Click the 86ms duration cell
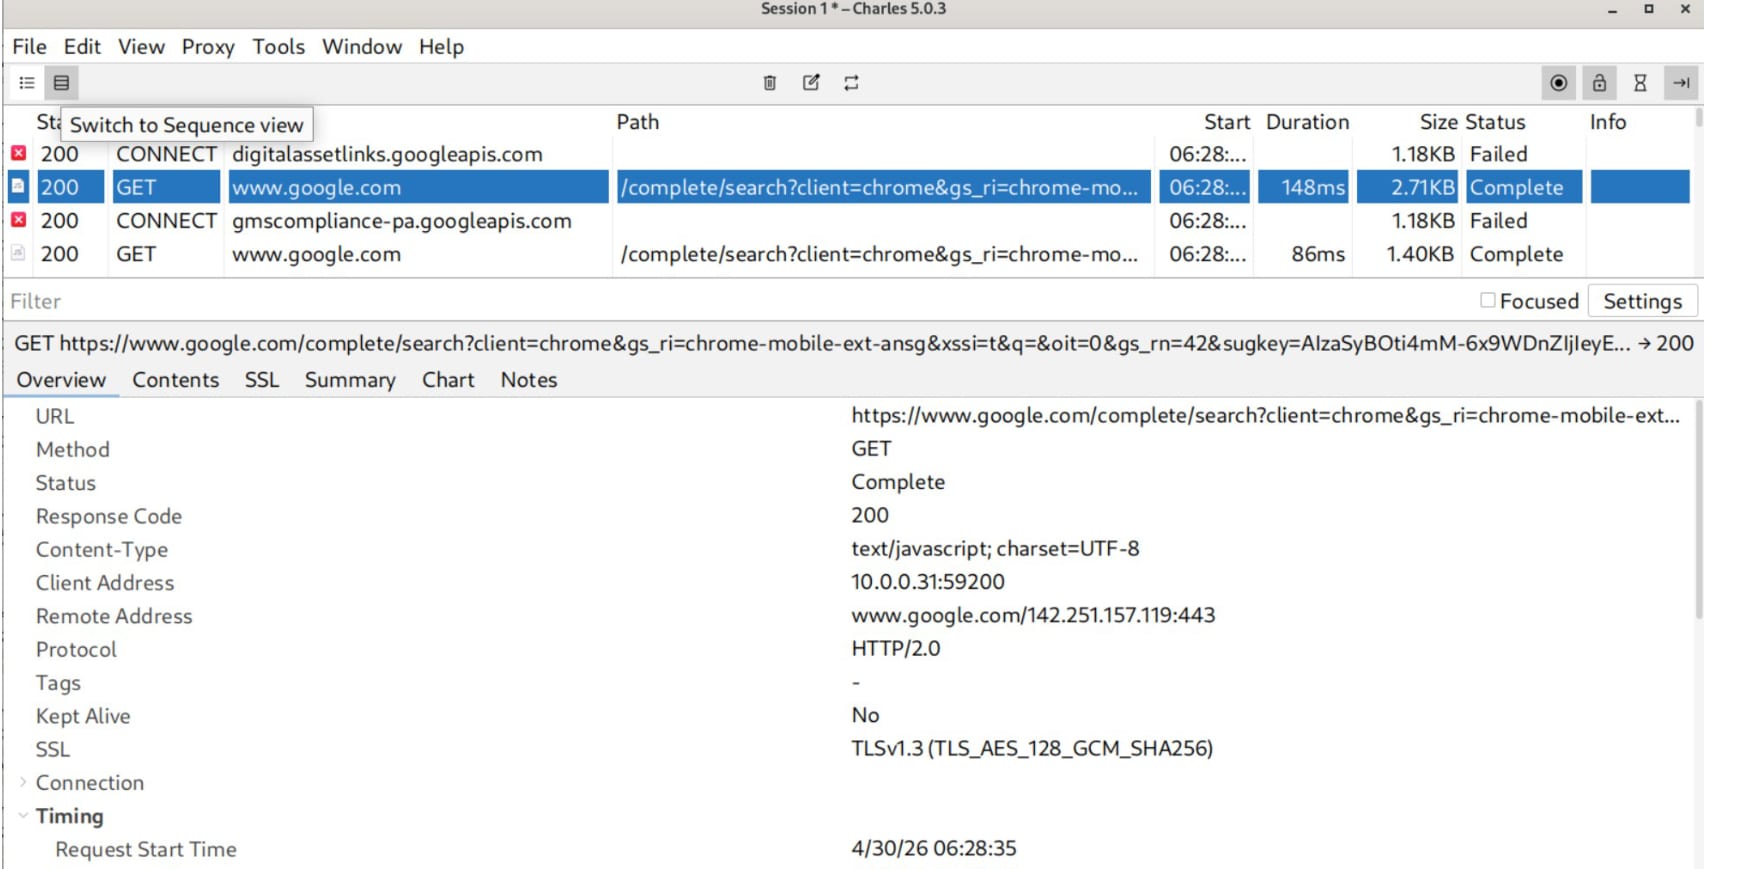 pyautogui.click(x=1318, y=254)
